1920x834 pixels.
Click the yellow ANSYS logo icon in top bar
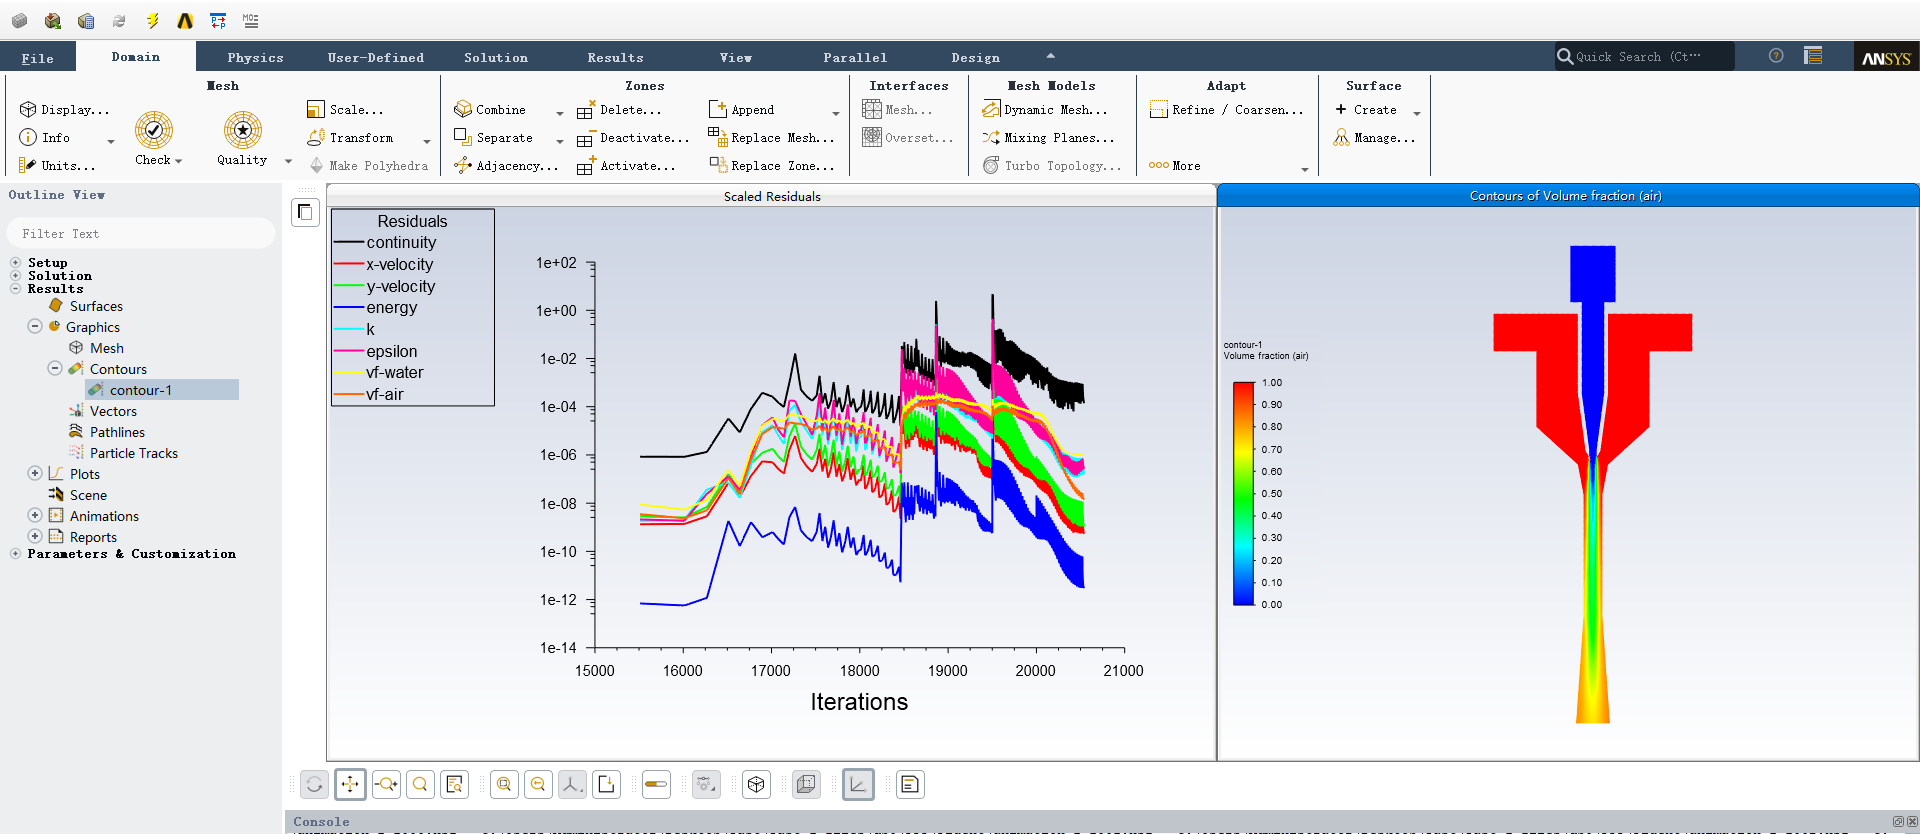pos(185,20)
